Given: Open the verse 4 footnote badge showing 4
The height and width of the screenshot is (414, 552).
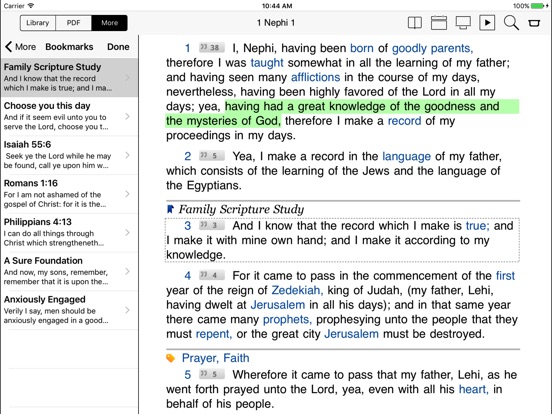Looking at the screenshot, I should (x=212, y=275).
